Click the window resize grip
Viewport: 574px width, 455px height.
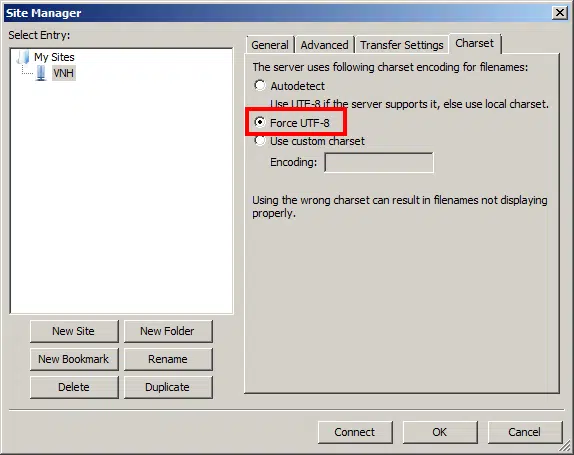coord(566,447)
